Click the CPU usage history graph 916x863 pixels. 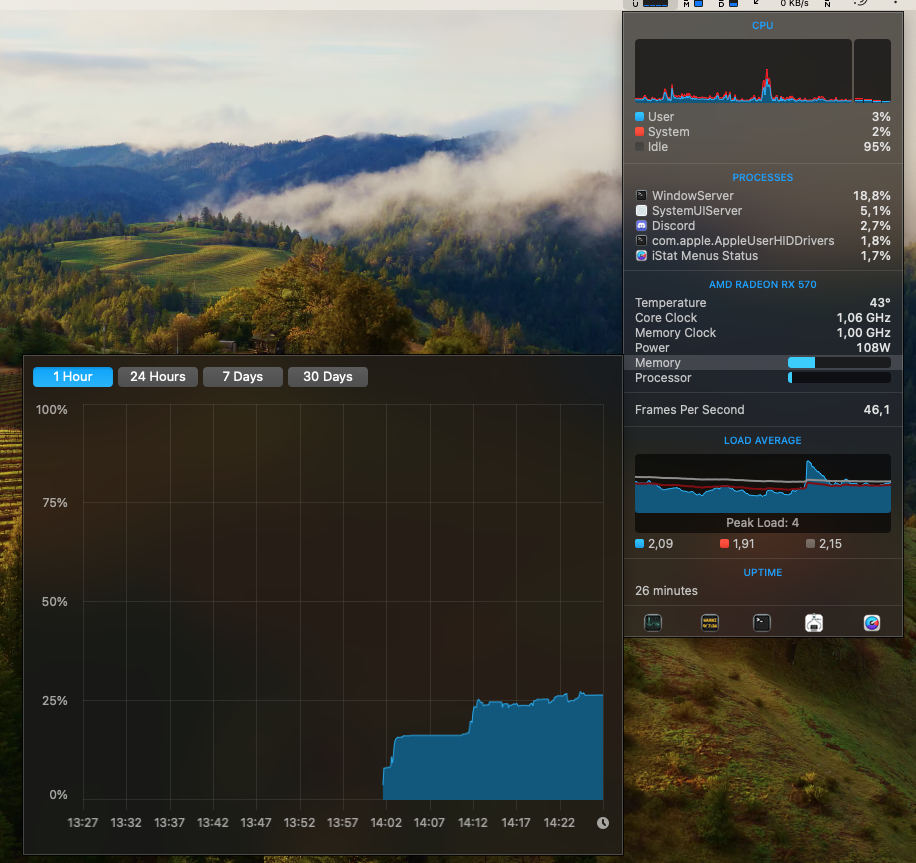742,71
